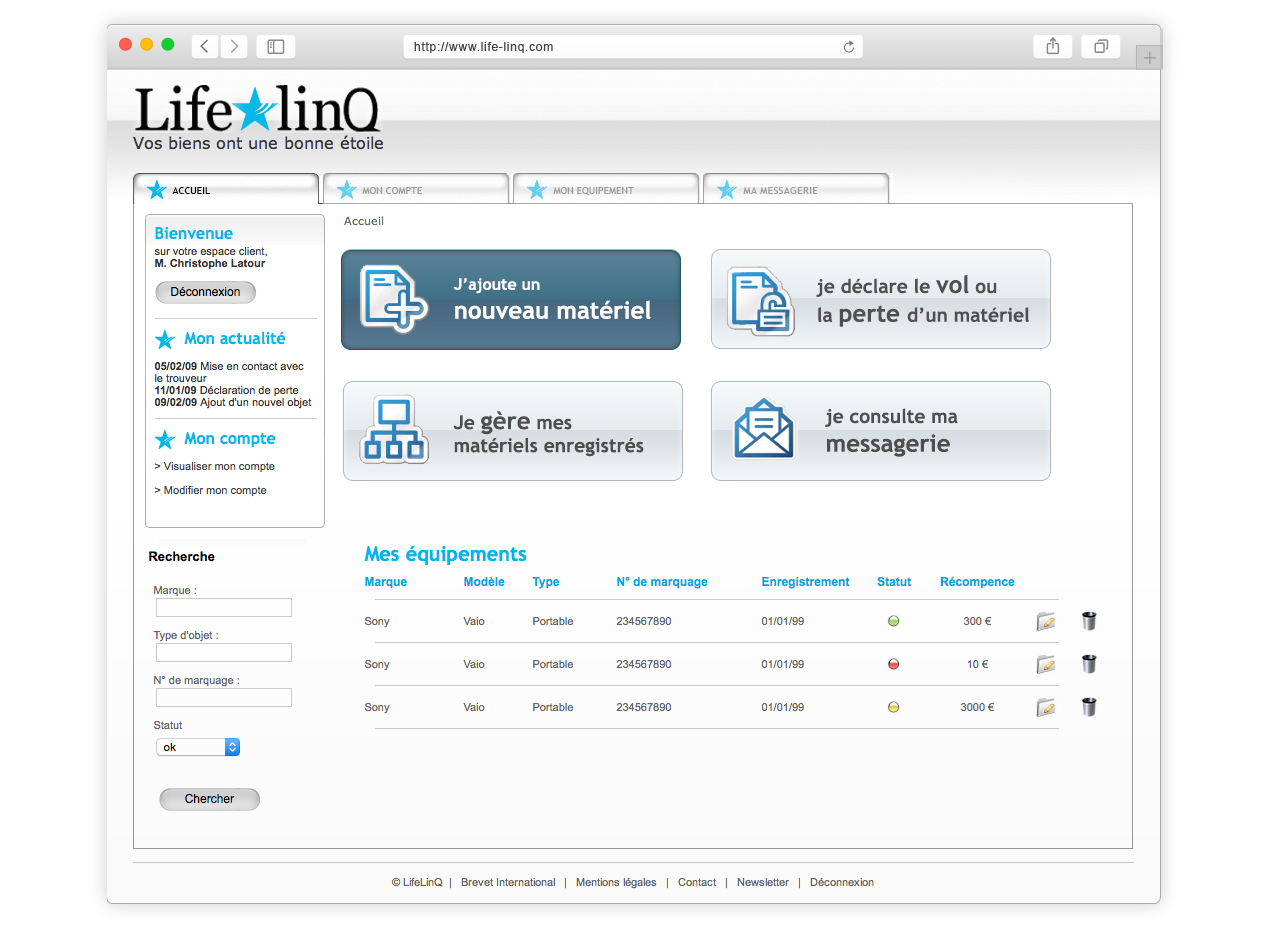Image resolution: width=1280 pixels, height=928 pixels.
Task: Click the N° de marquage input field
Action: (224, 697)
